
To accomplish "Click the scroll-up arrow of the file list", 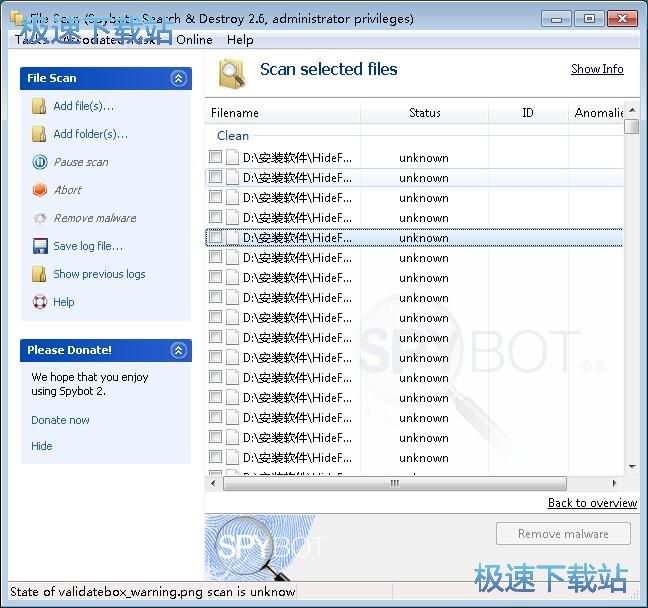I will click(x=632, y=110).
